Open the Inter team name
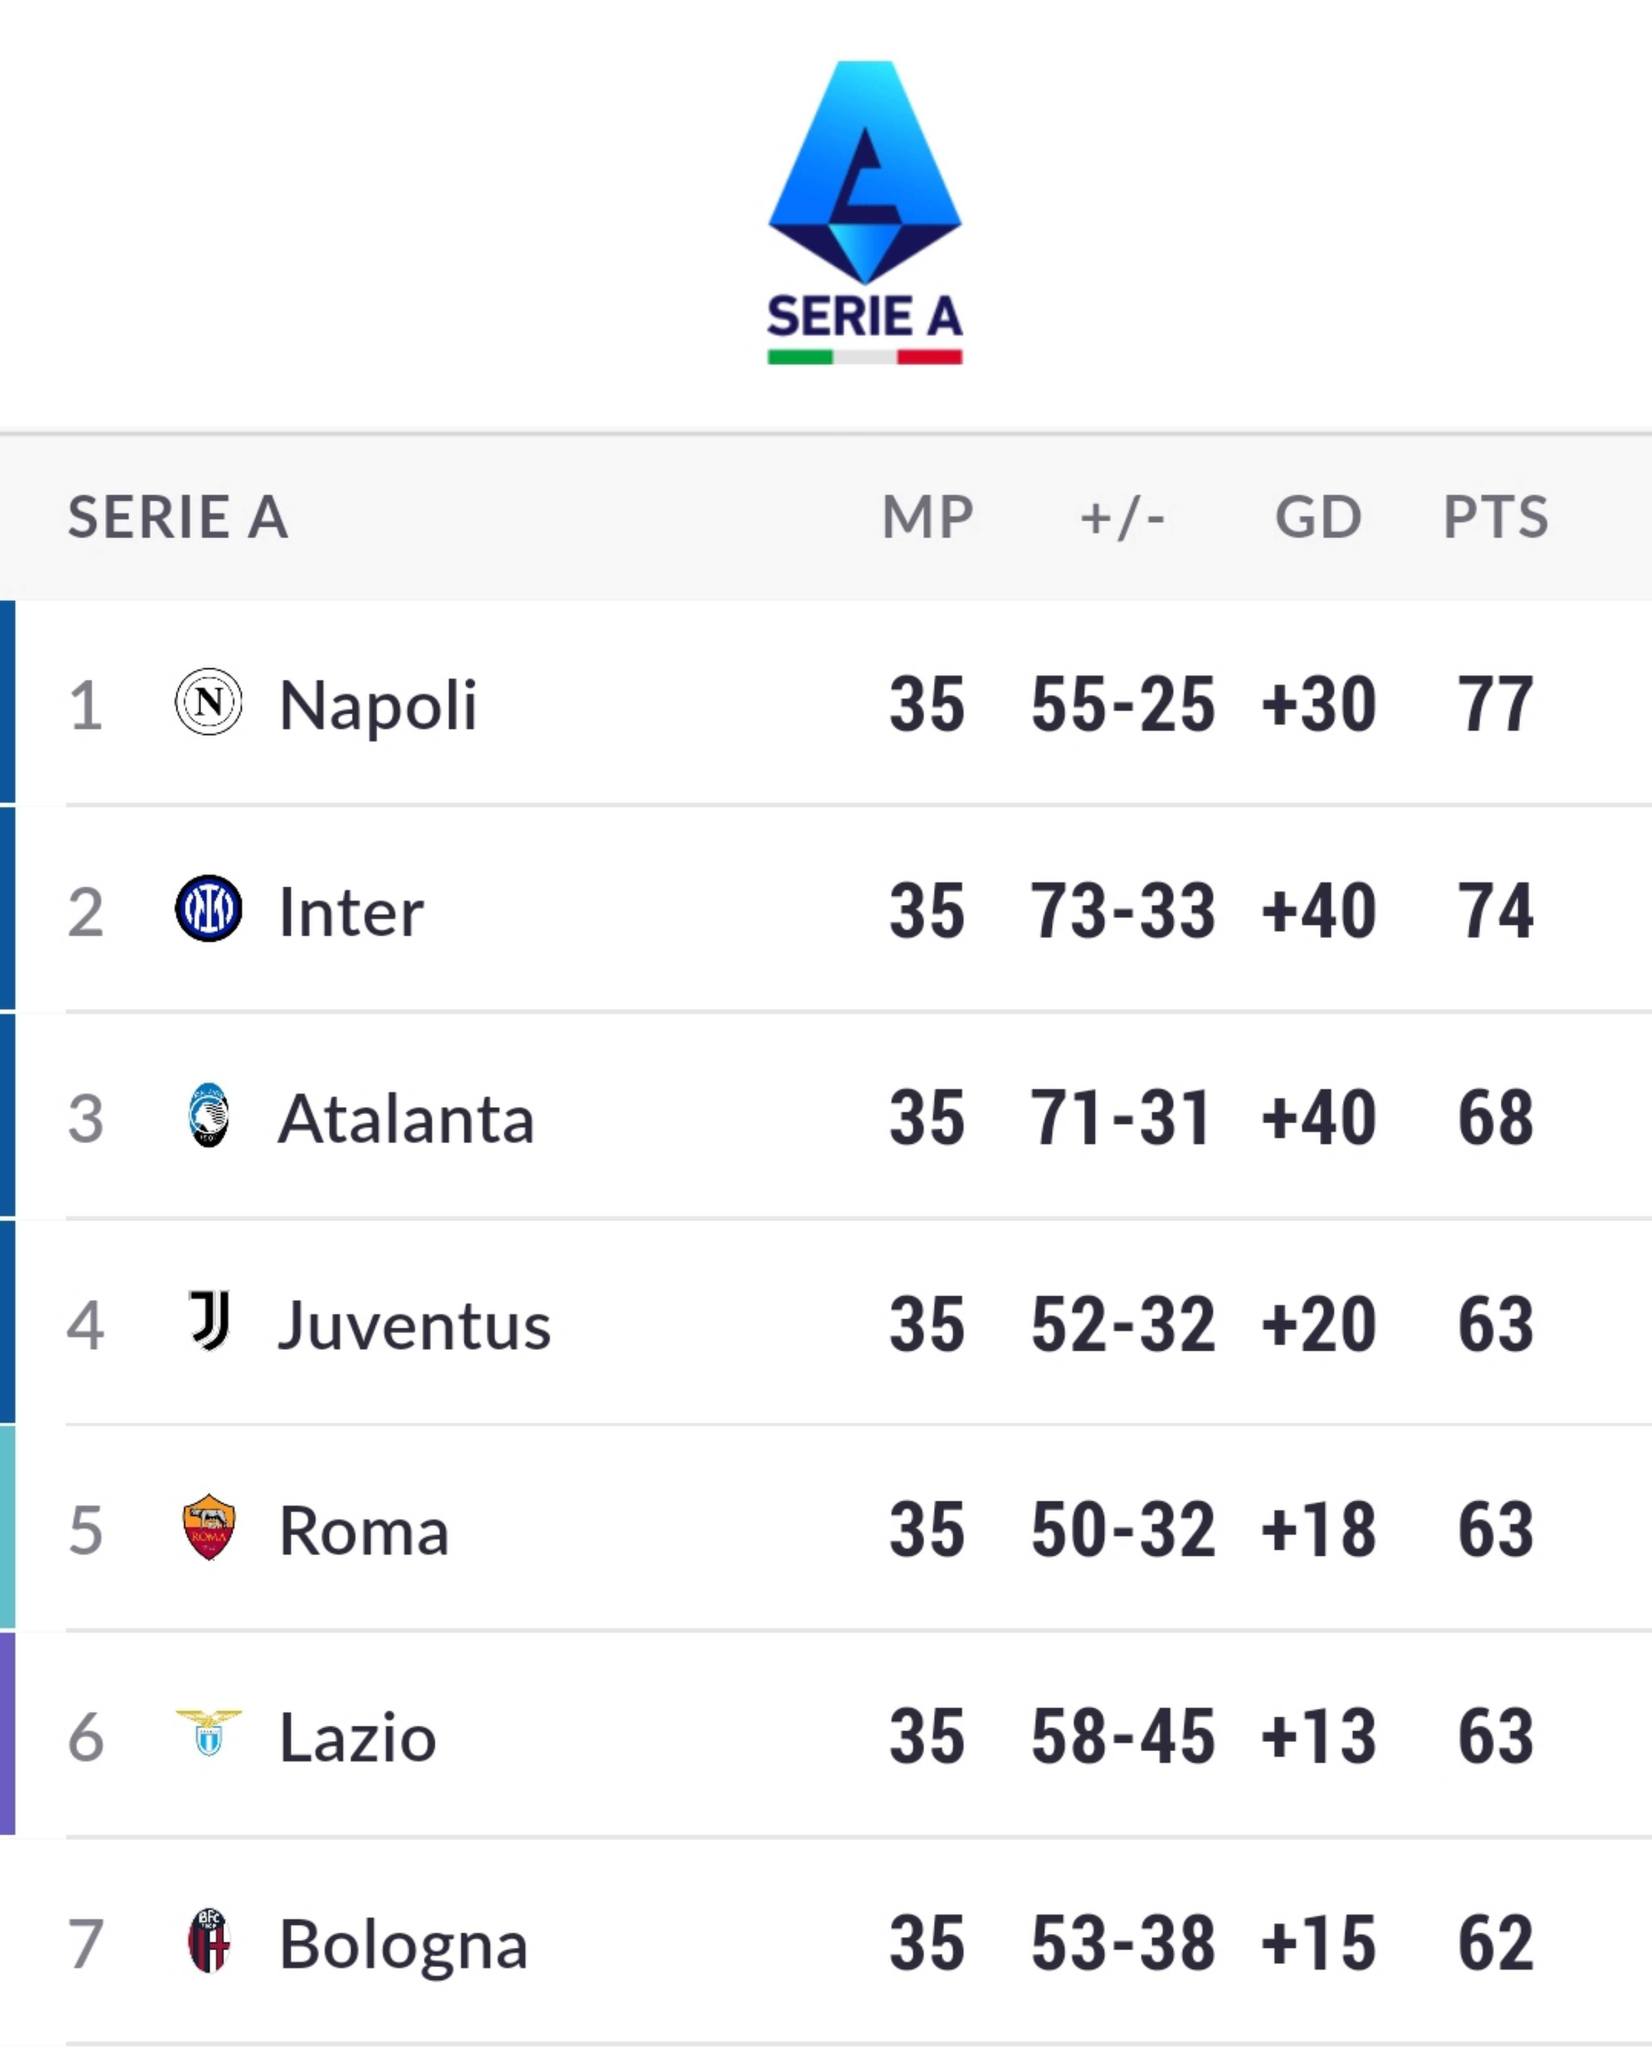Screen dimensions: 1652x2048 [x=351, y=911]
